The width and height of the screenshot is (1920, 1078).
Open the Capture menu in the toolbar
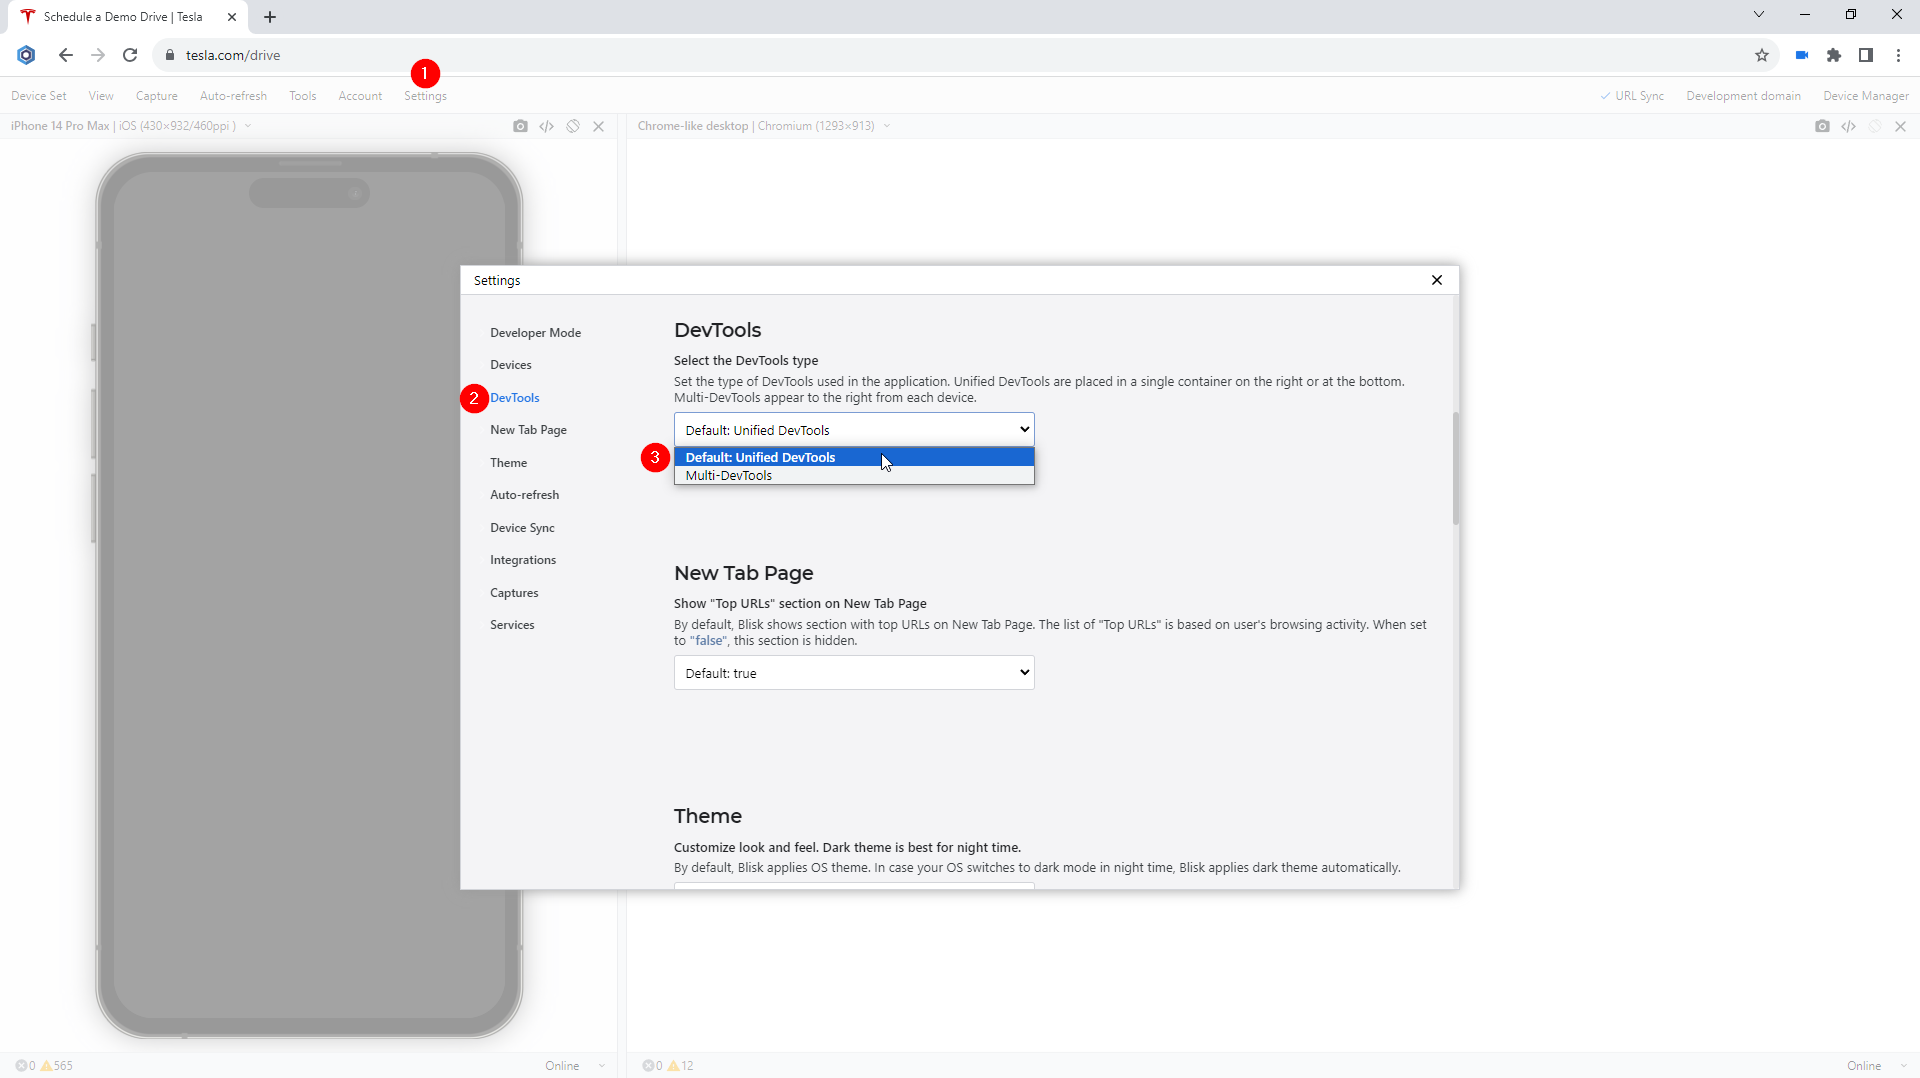pos(156,95)
